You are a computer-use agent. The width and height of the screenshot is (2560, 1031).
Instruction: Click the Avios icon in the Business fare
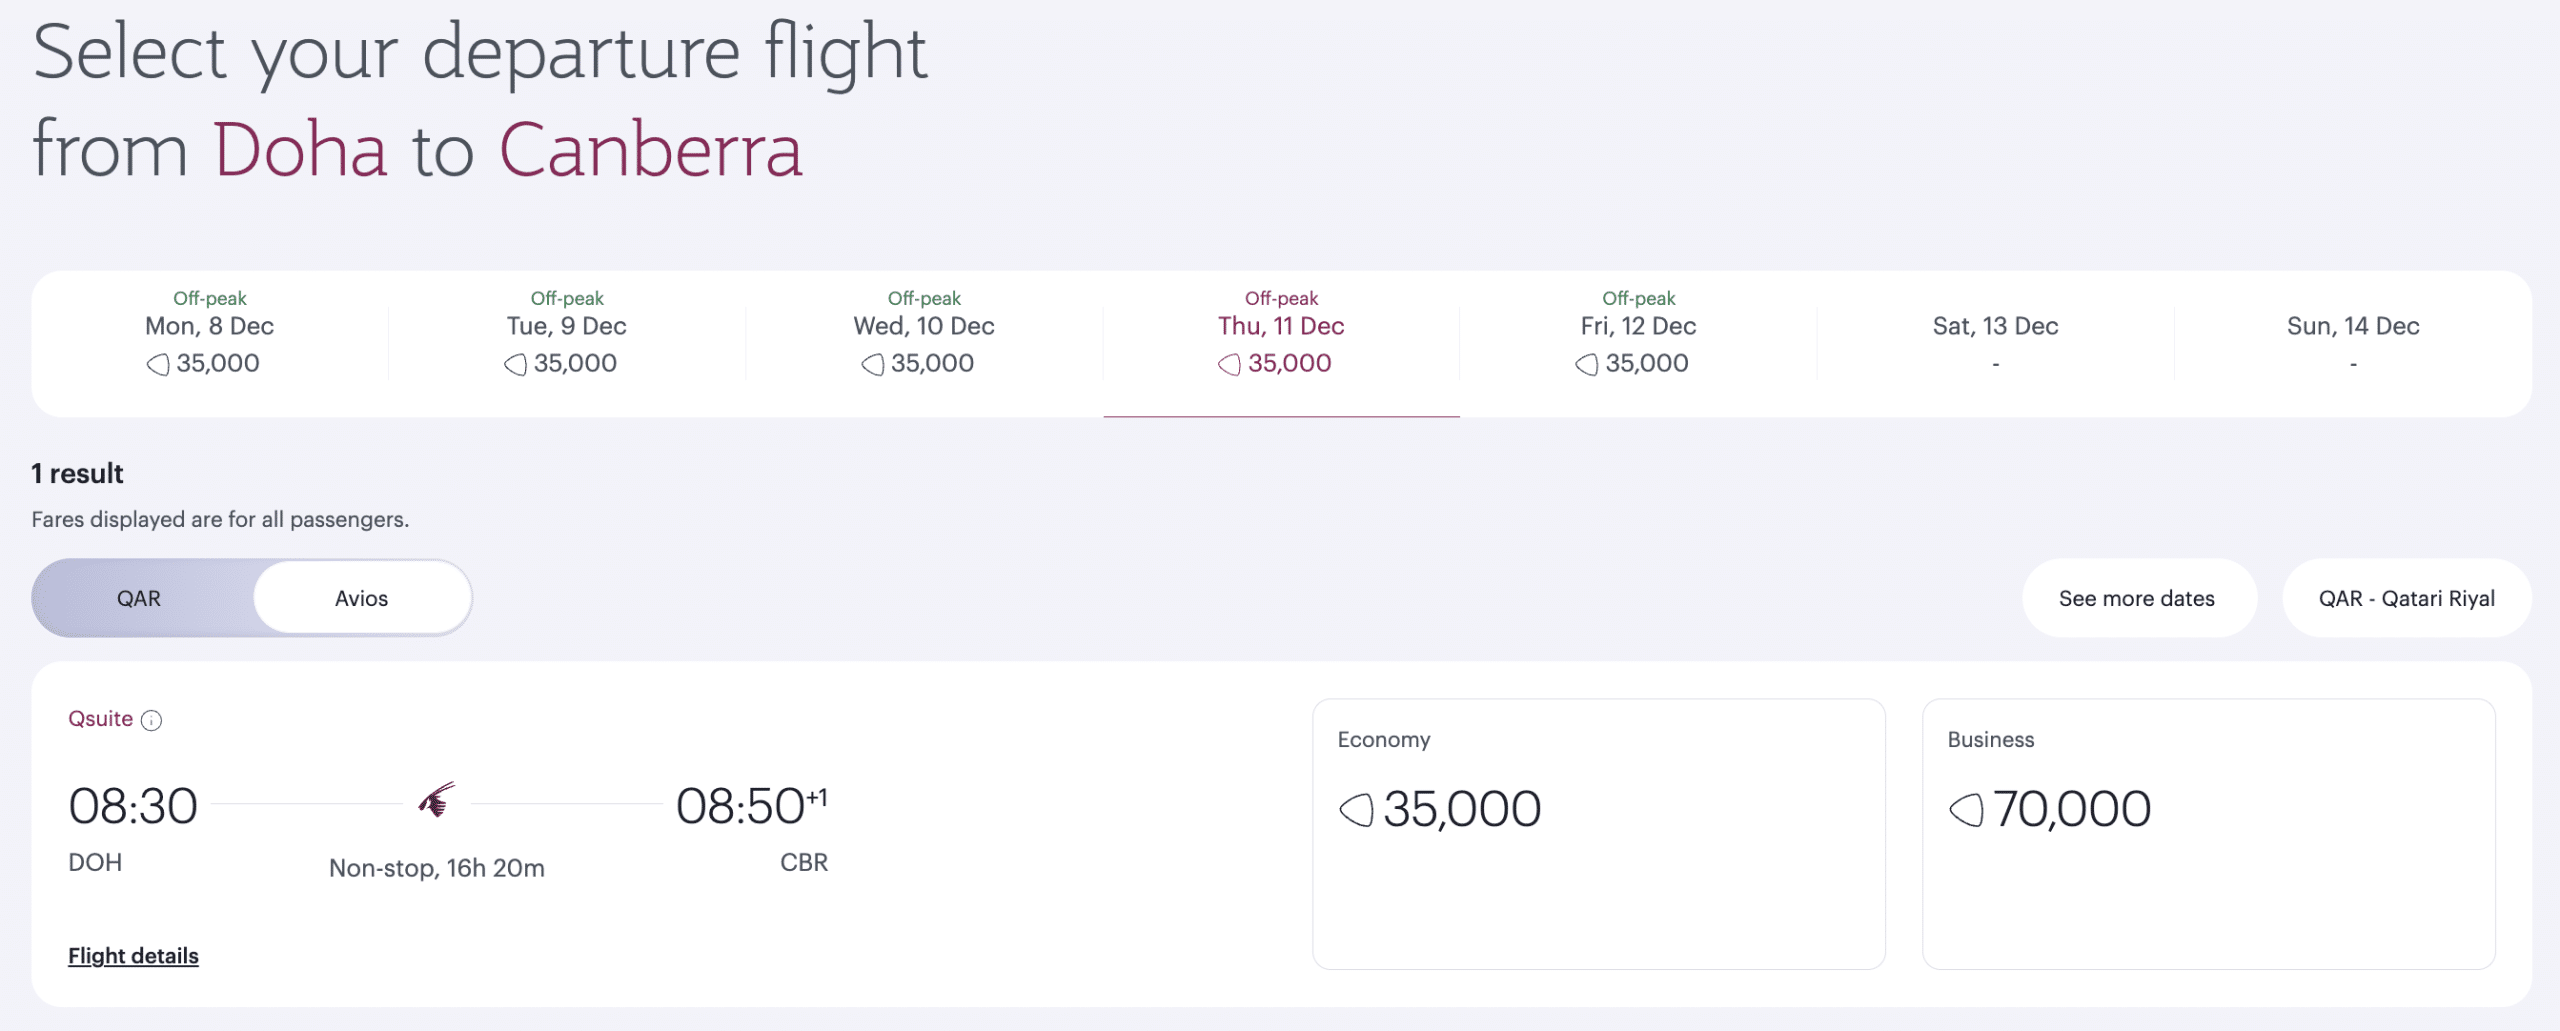pos(1966,809)
